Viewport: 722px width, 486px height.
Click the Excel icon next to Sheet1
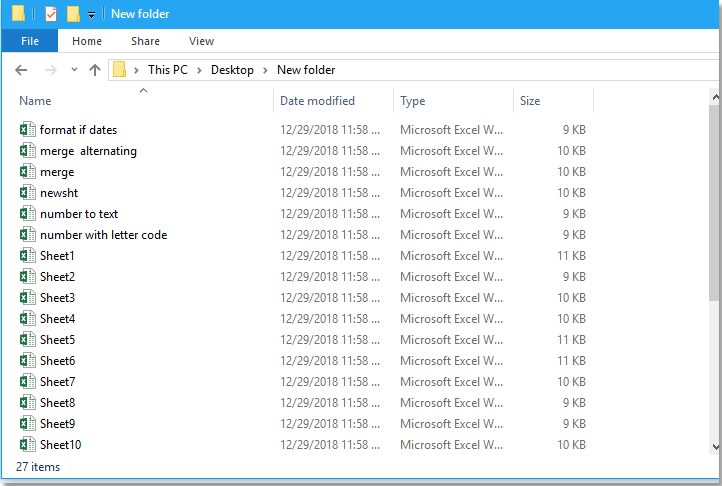click(x=27, y=256)
